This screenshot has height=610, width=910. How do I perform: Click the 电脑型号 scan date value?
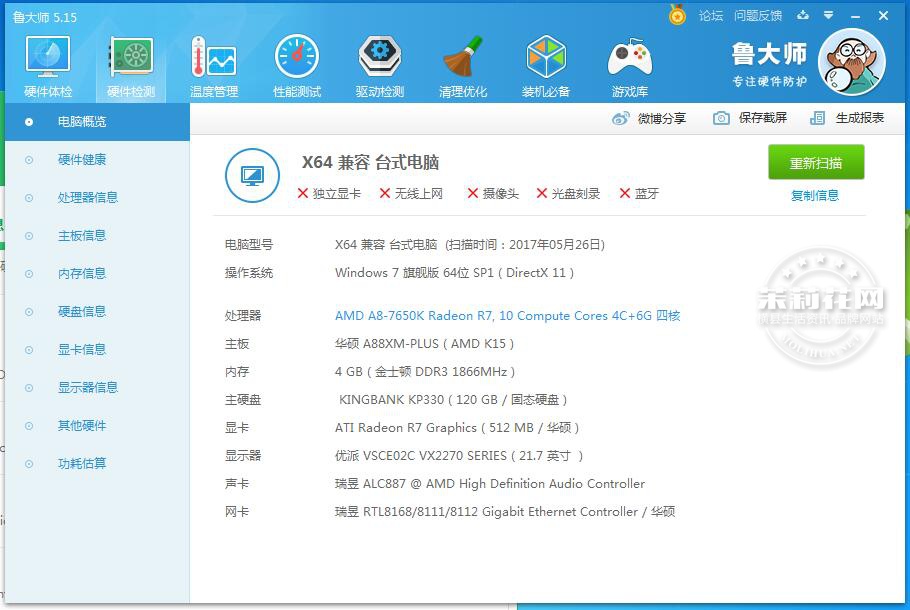470,245
